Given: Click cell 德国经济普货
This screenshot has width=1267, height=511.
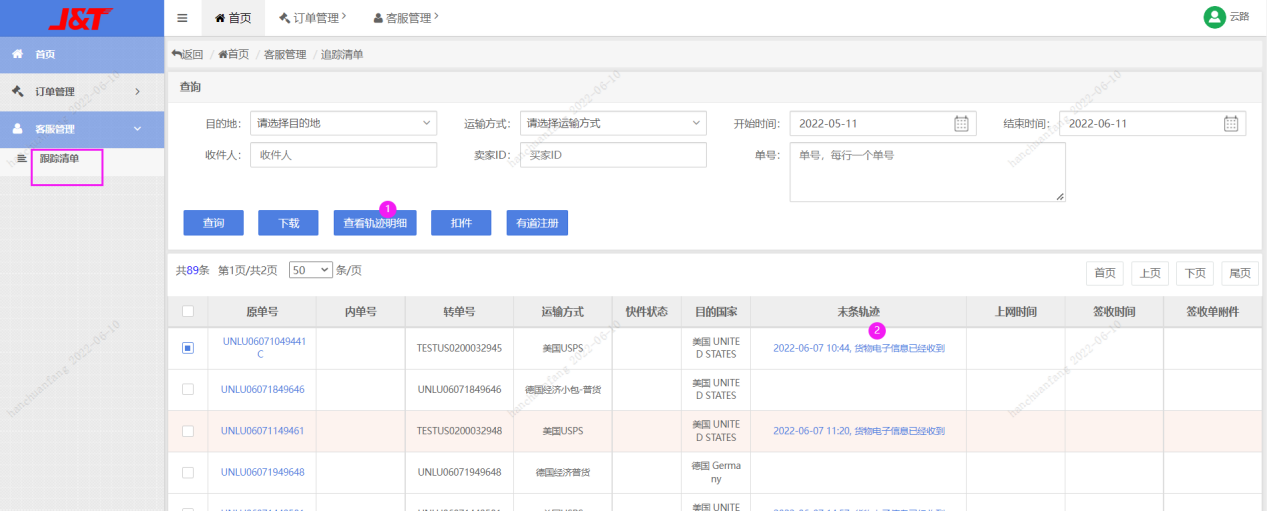Looking at the screenshot, I should coord(563,472).
